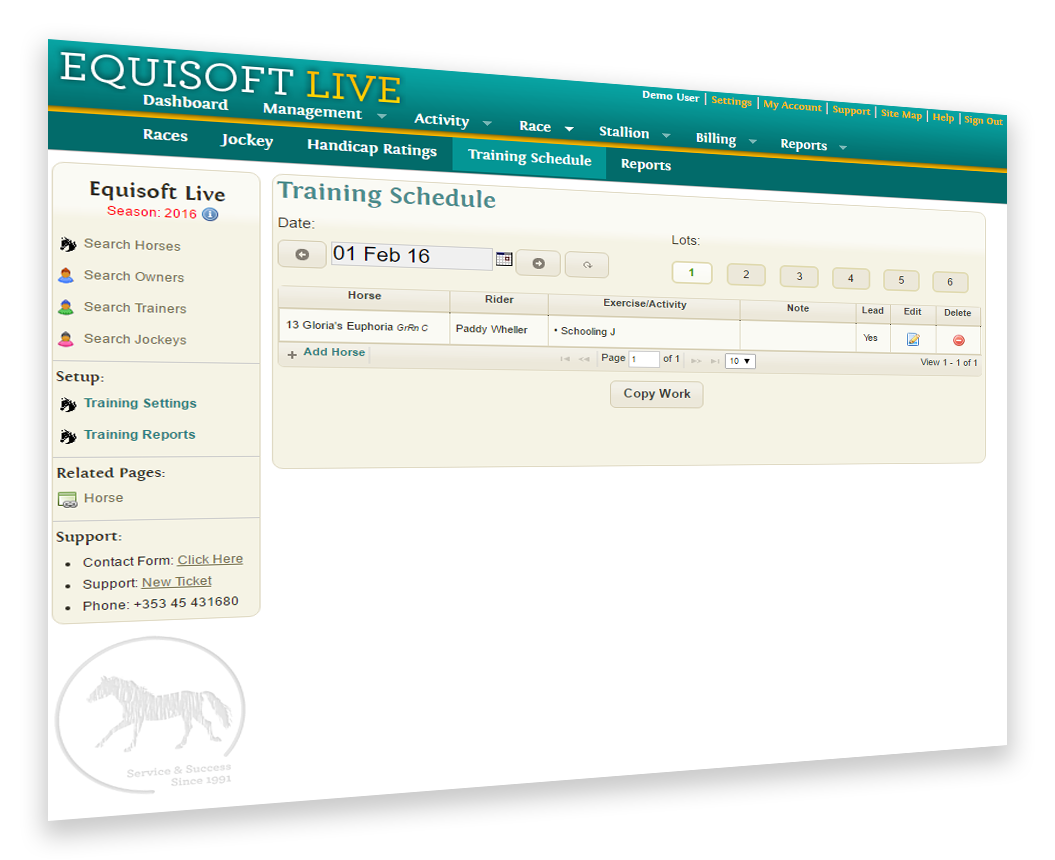Click the Search Trainers person icon
1055x860 pixels.
[x=66, y=307]
